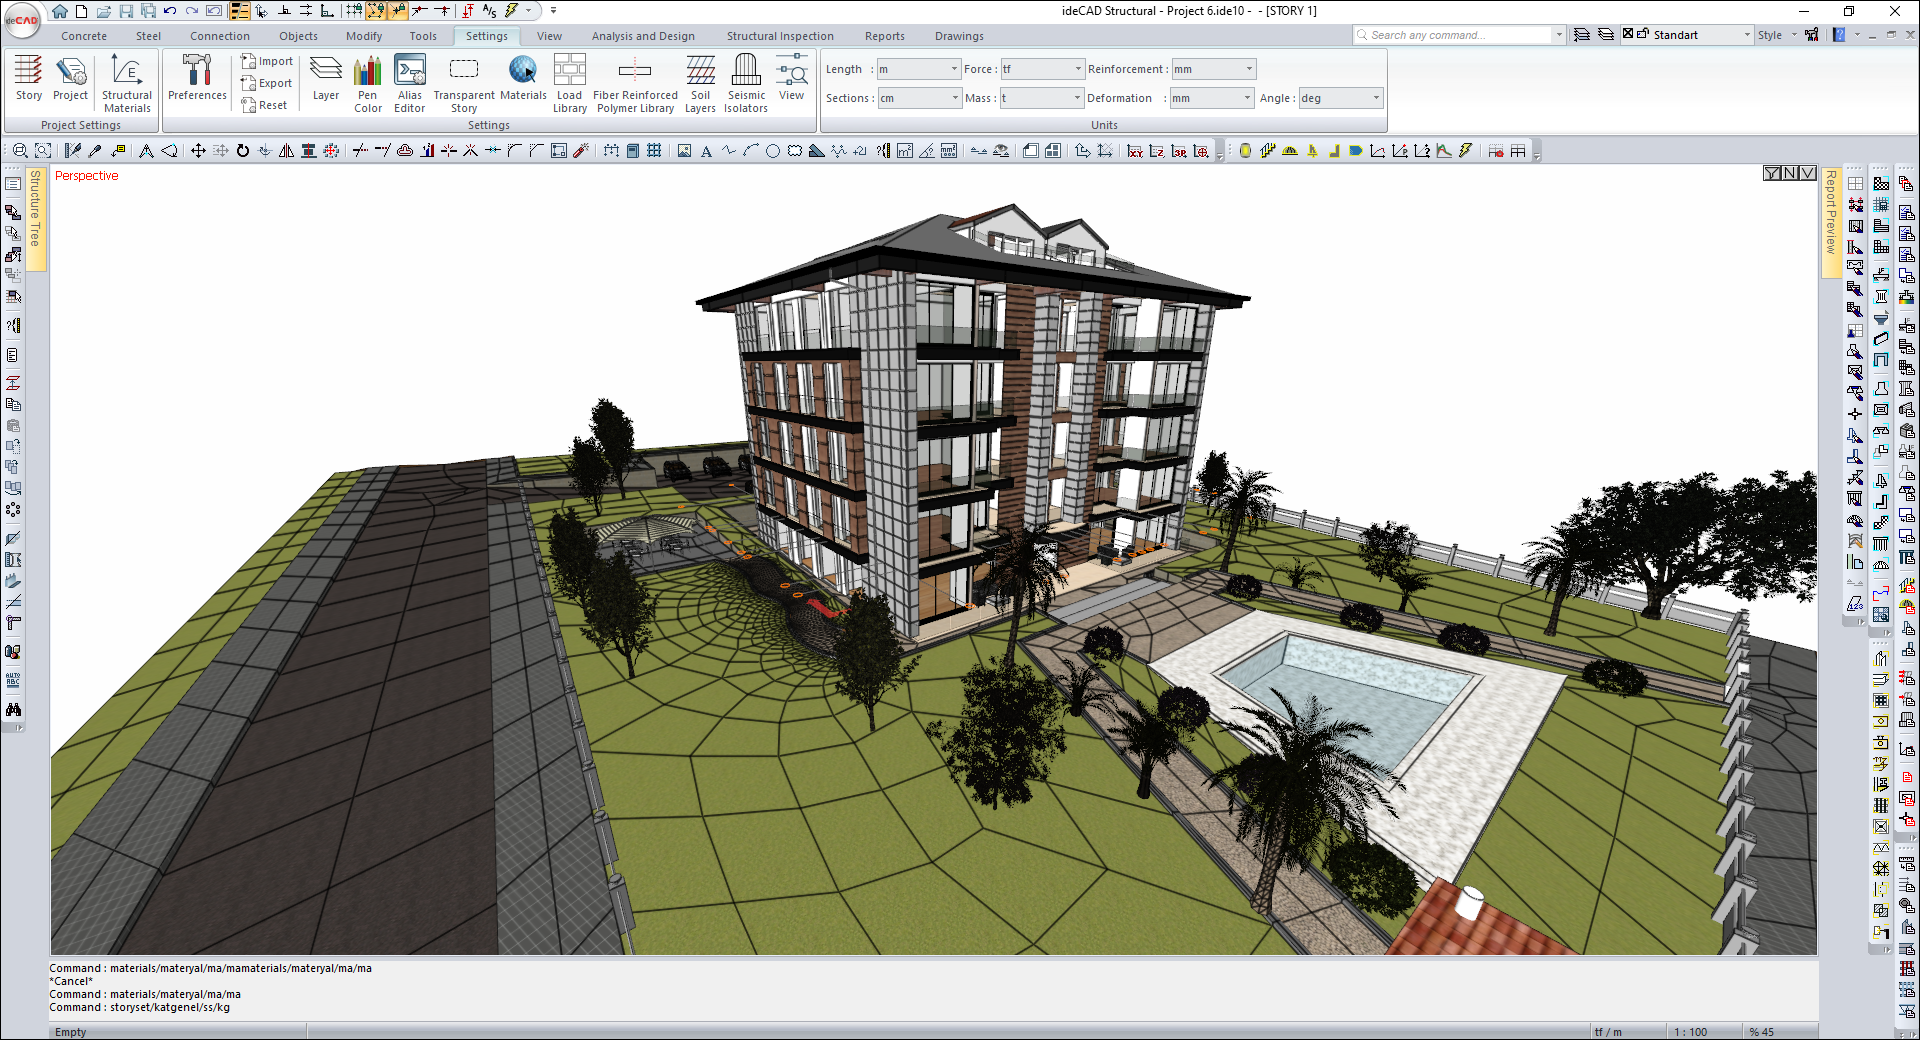Screen dimensions: 1920x1040
Task: Open the Reports ribbon tab
Action: (x=885, y=36)
